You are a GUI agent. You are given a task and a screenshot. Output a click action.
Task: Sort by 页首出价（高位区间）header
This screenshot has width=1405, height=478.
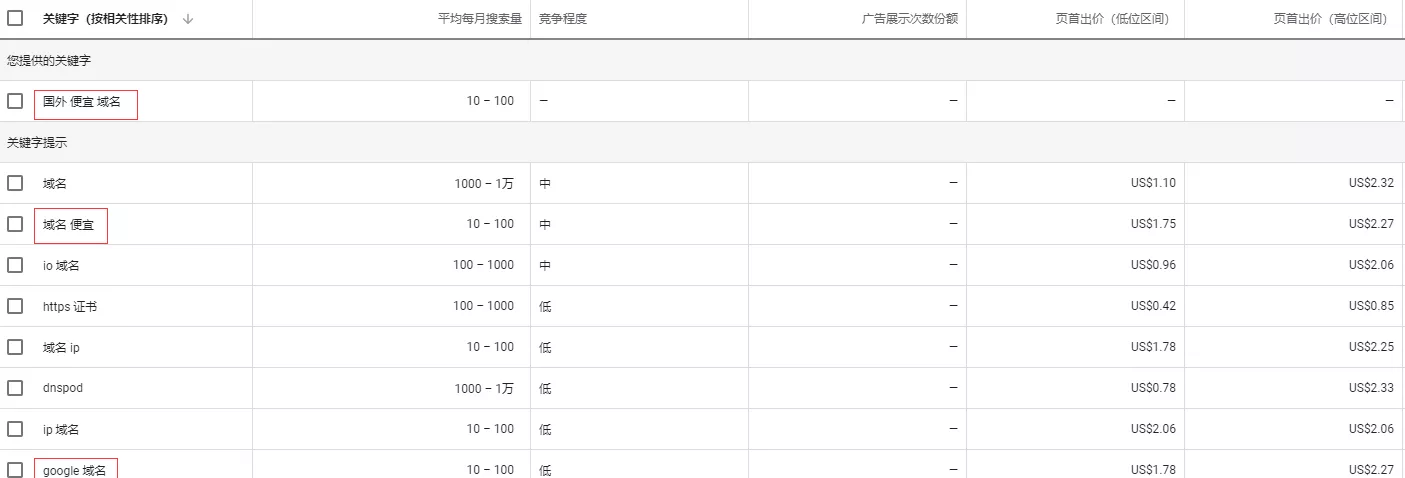click(1330, 19)
